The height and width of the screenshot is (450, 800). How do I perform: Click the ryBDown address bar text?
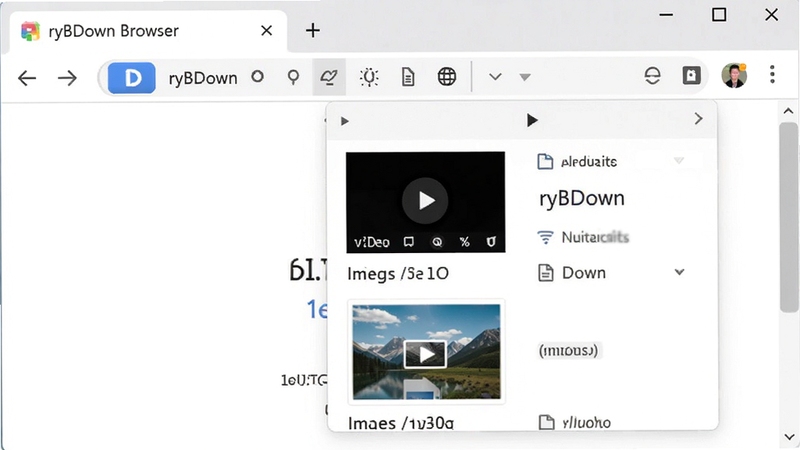(203, 78)
